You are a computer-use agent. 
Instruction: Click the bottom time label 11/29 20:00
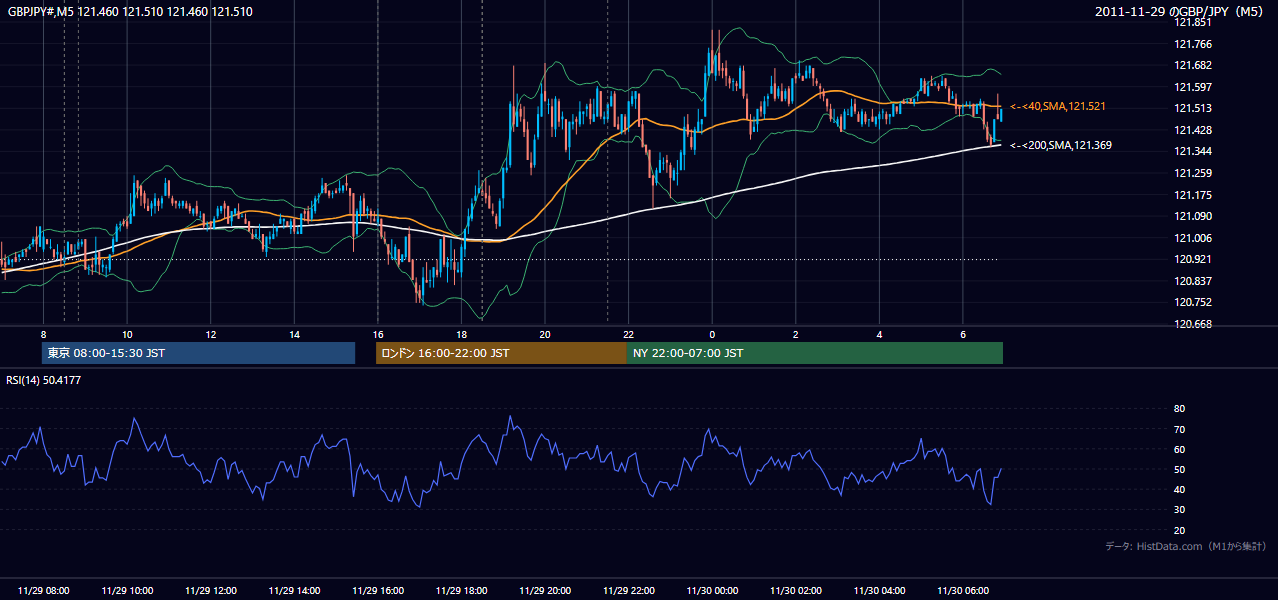[545, 590]
